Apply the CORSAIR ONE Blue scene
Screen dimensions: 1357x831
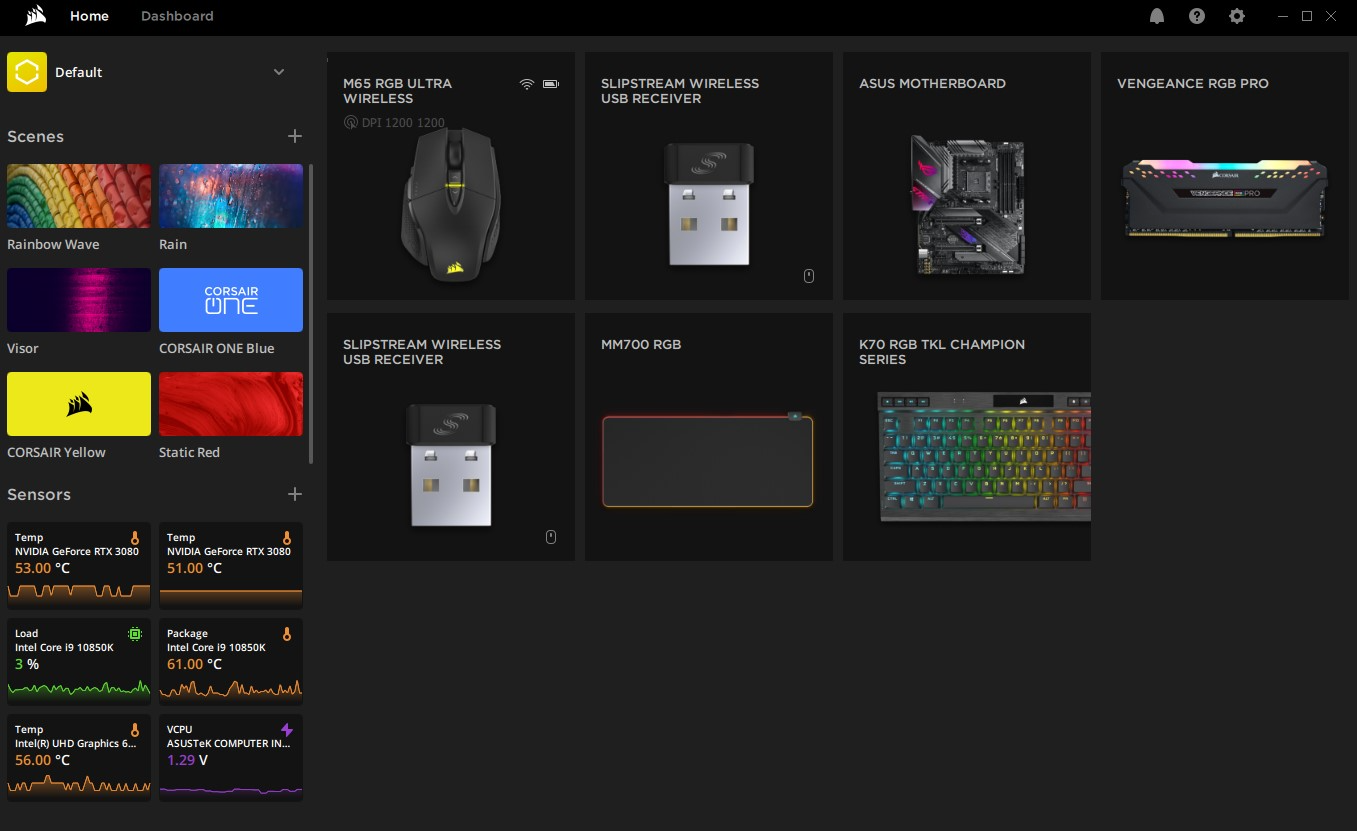pos(231,300)
